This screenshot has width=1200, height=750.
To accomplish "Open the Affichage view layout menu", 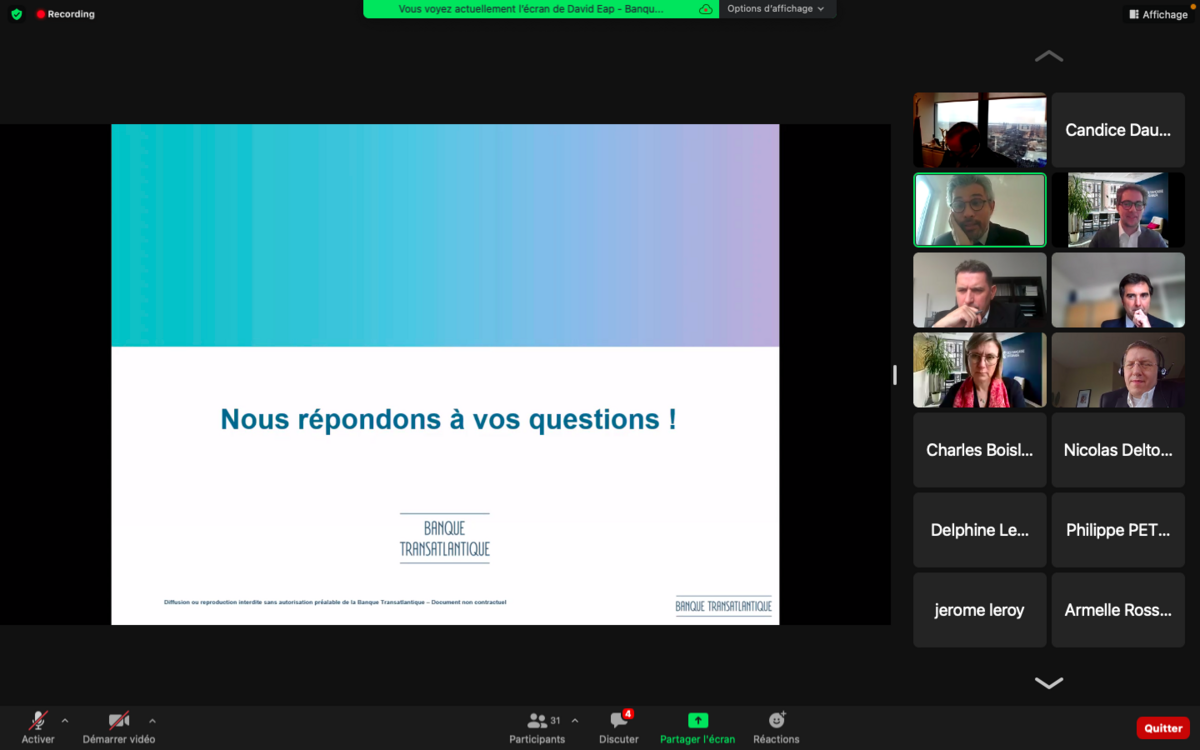I will tap(1158, 14).
